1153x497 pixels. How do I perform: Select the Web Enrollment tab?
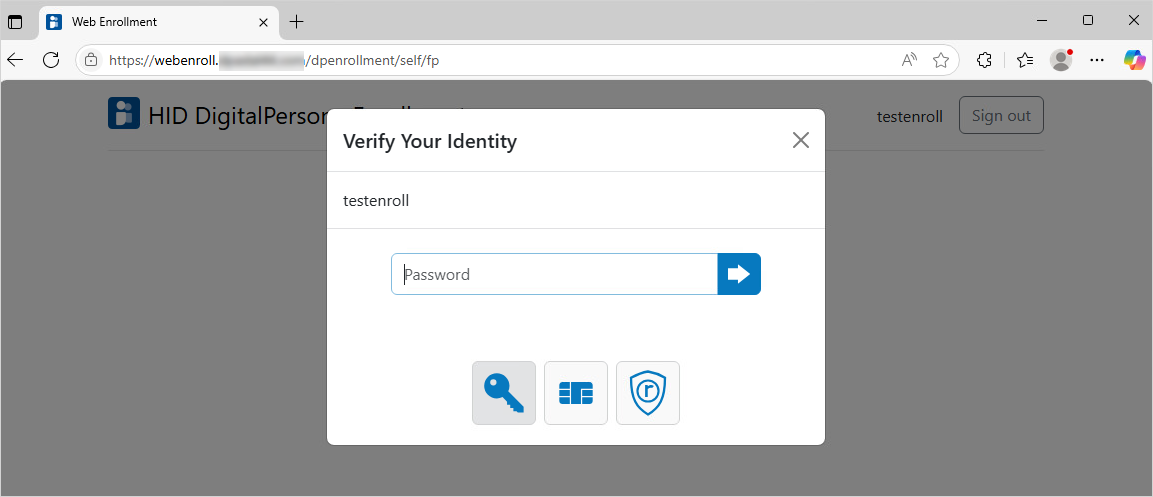150,21
